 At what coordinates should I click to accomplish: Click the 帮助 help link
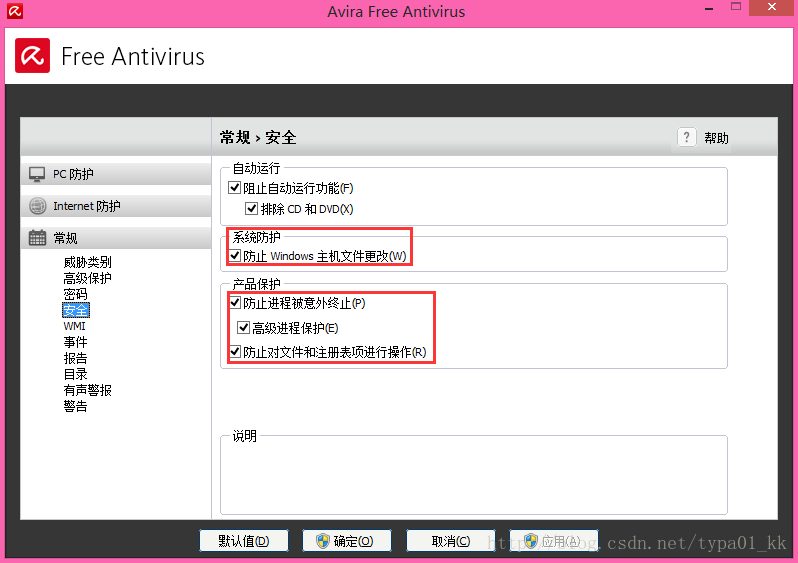click(x=717, y=138)
